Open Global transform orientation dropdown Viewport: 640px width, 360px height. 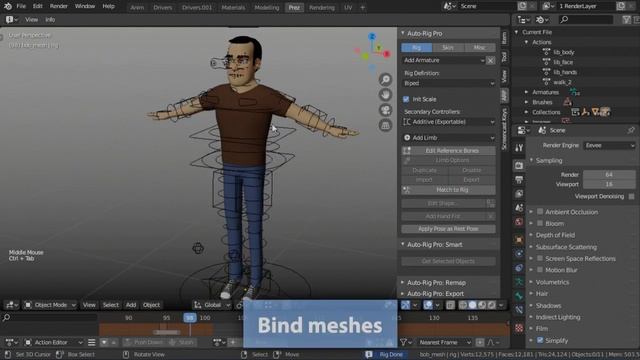point(212,305)
